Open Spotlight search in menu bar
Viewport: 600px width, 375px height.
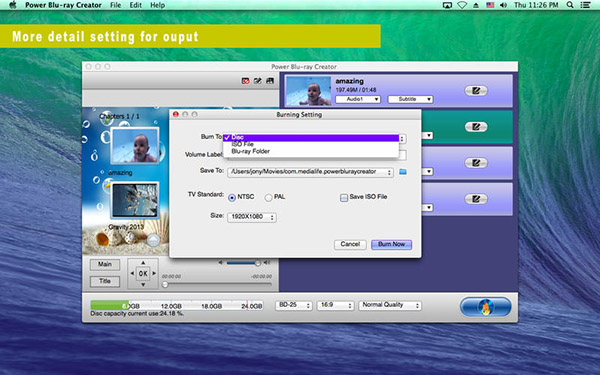[570, 5]
